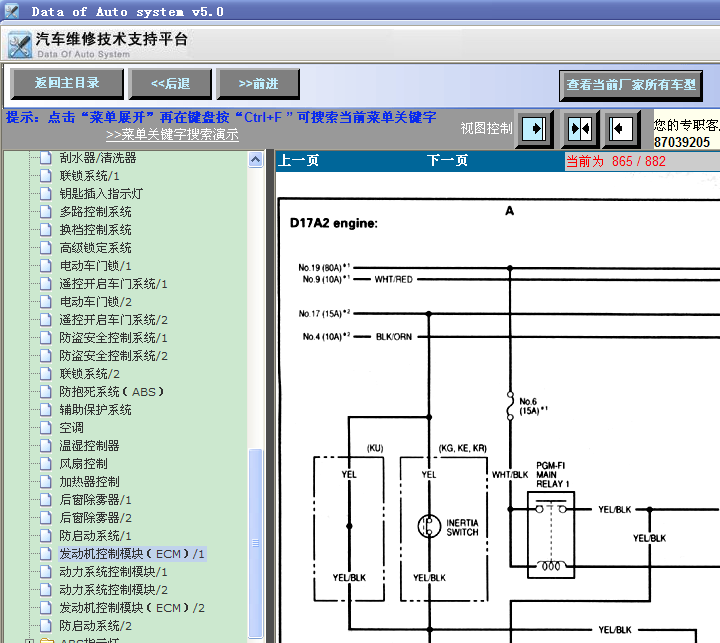Screen dimensions: 720x643
Task: Select 遥控开启车门系统/1 tree item
Action: click(x=113, y=284)
